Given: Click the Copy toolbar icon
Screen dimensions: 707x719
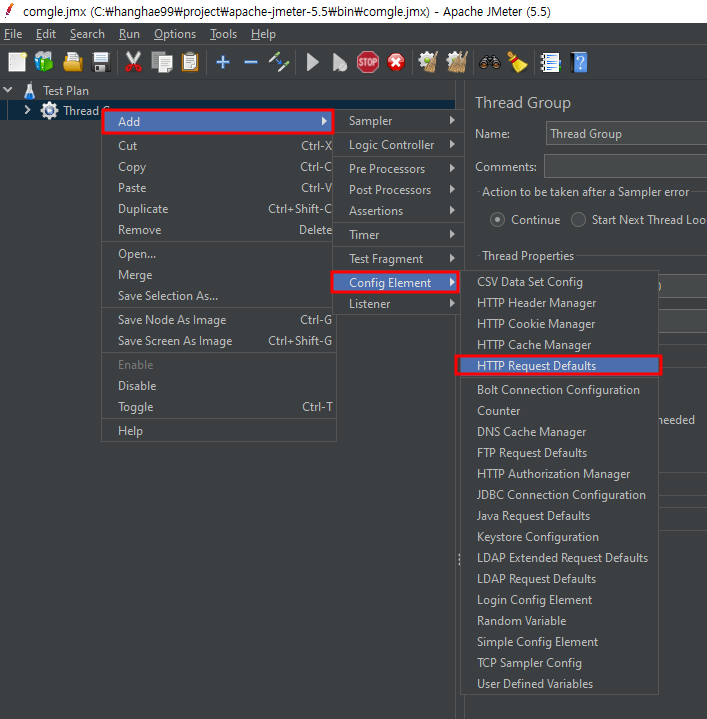Looking at the screenshot, I should (x=161, y=62).
